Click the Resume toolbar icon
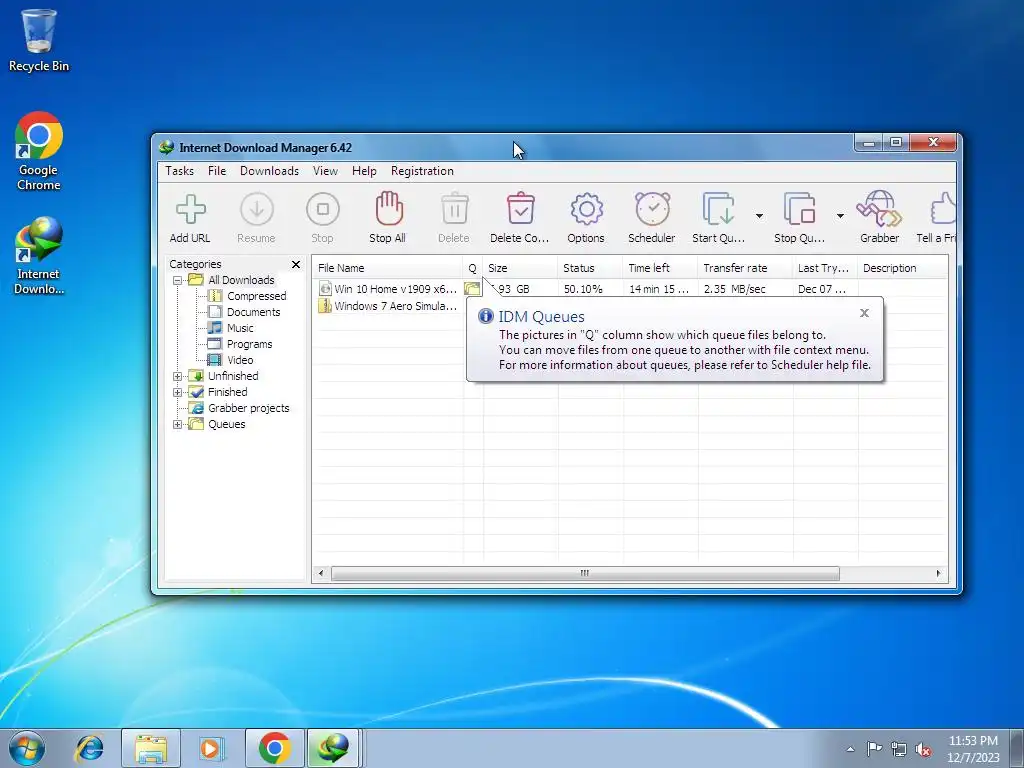This screenshot has height=768, width=1024. coord(256,210)
